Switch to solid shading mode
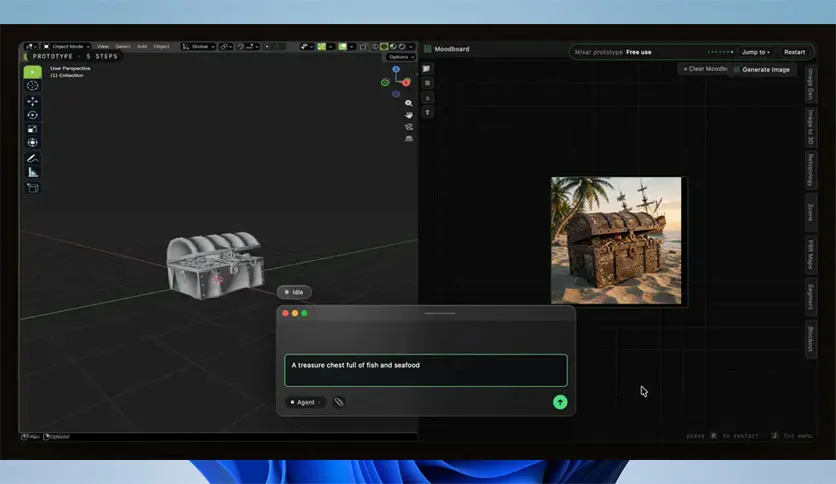This screenshot has width=836, height=484. click(384, 46)
